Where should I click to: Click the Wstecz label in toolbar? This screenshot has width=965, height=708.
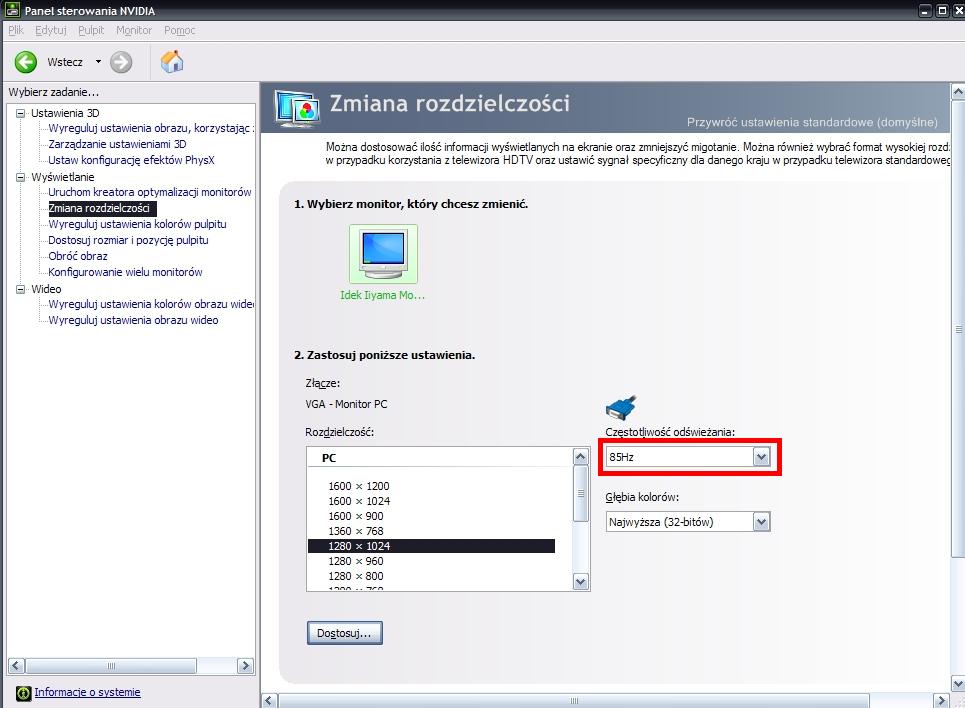[x=65, y=62]
